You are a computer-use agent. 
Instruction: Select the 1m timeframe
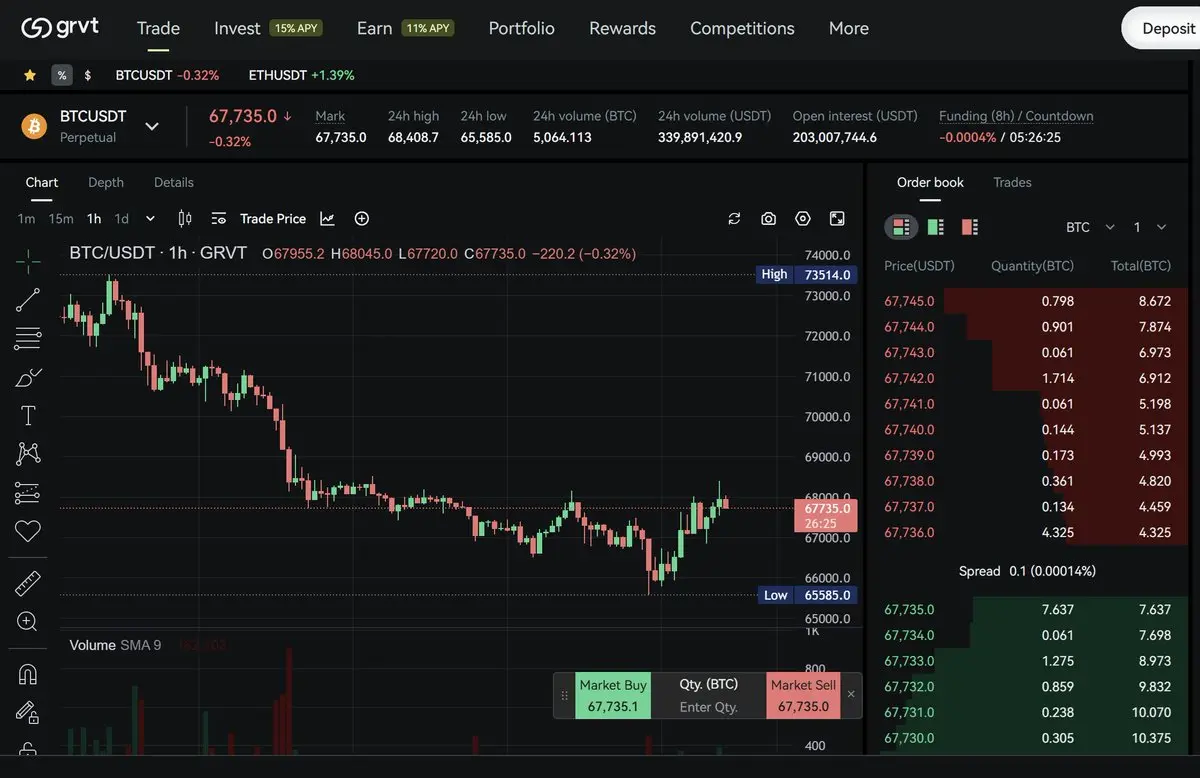pos(26,218)
